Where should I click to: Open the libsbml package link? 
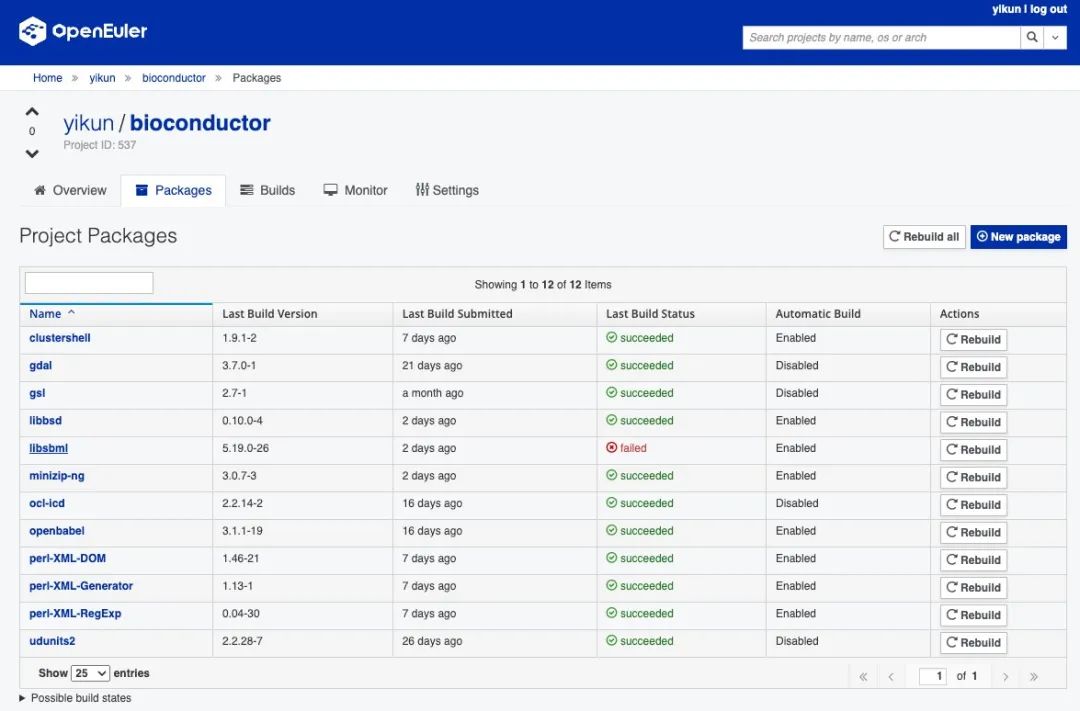[48, 448]
